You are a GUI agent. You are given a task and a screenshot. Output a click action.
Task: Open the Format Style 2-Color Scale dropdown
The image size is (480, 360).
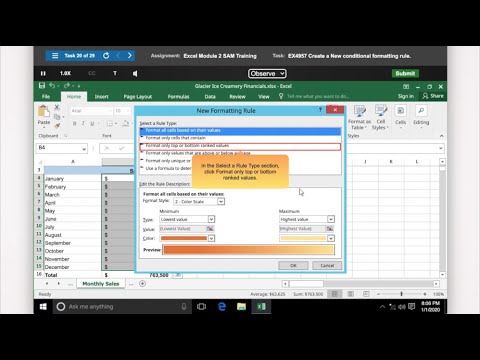click(x=221, y=201)
